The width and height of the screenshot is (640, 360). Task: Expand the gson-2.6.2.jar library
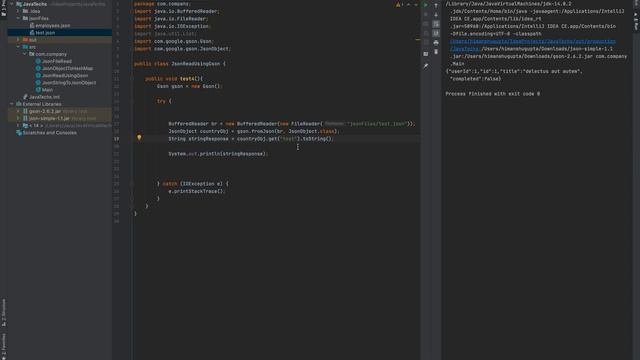tap(18, 111)
